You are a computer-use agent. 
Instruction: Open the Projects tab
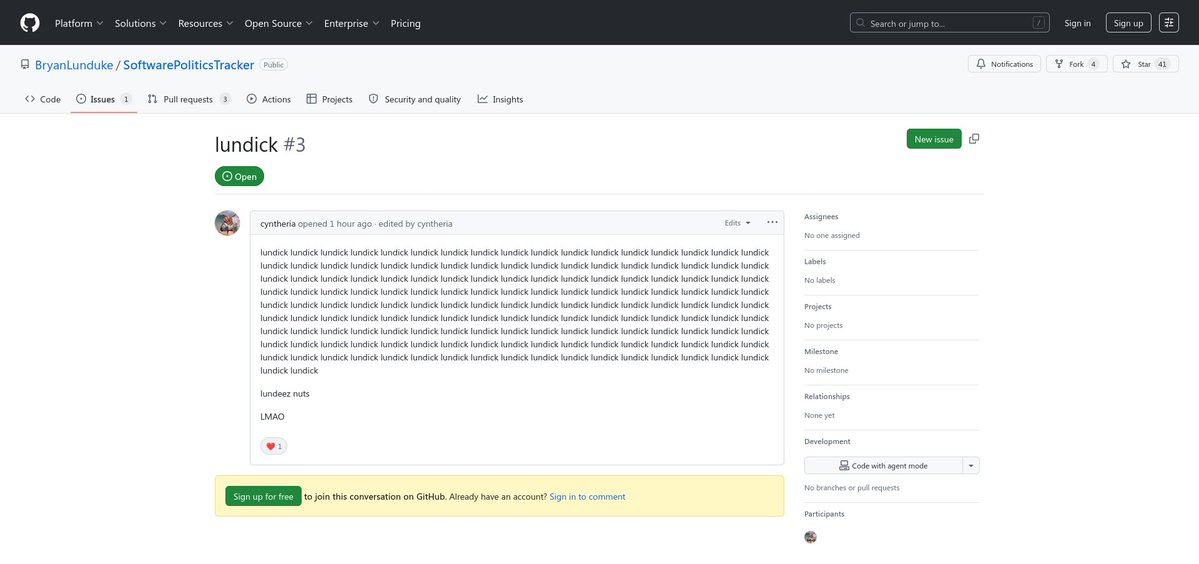click(330, 99)
